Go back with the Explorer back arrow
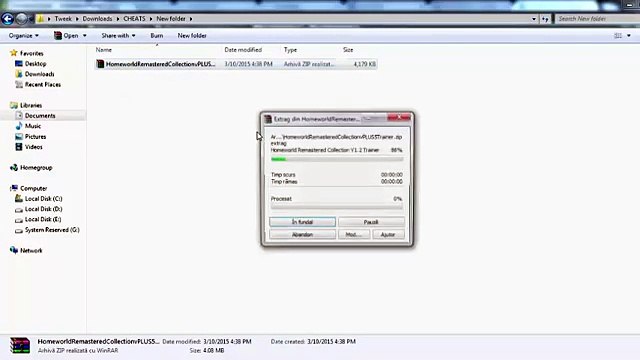Screen dimensions: 640x360 [7, 18]
